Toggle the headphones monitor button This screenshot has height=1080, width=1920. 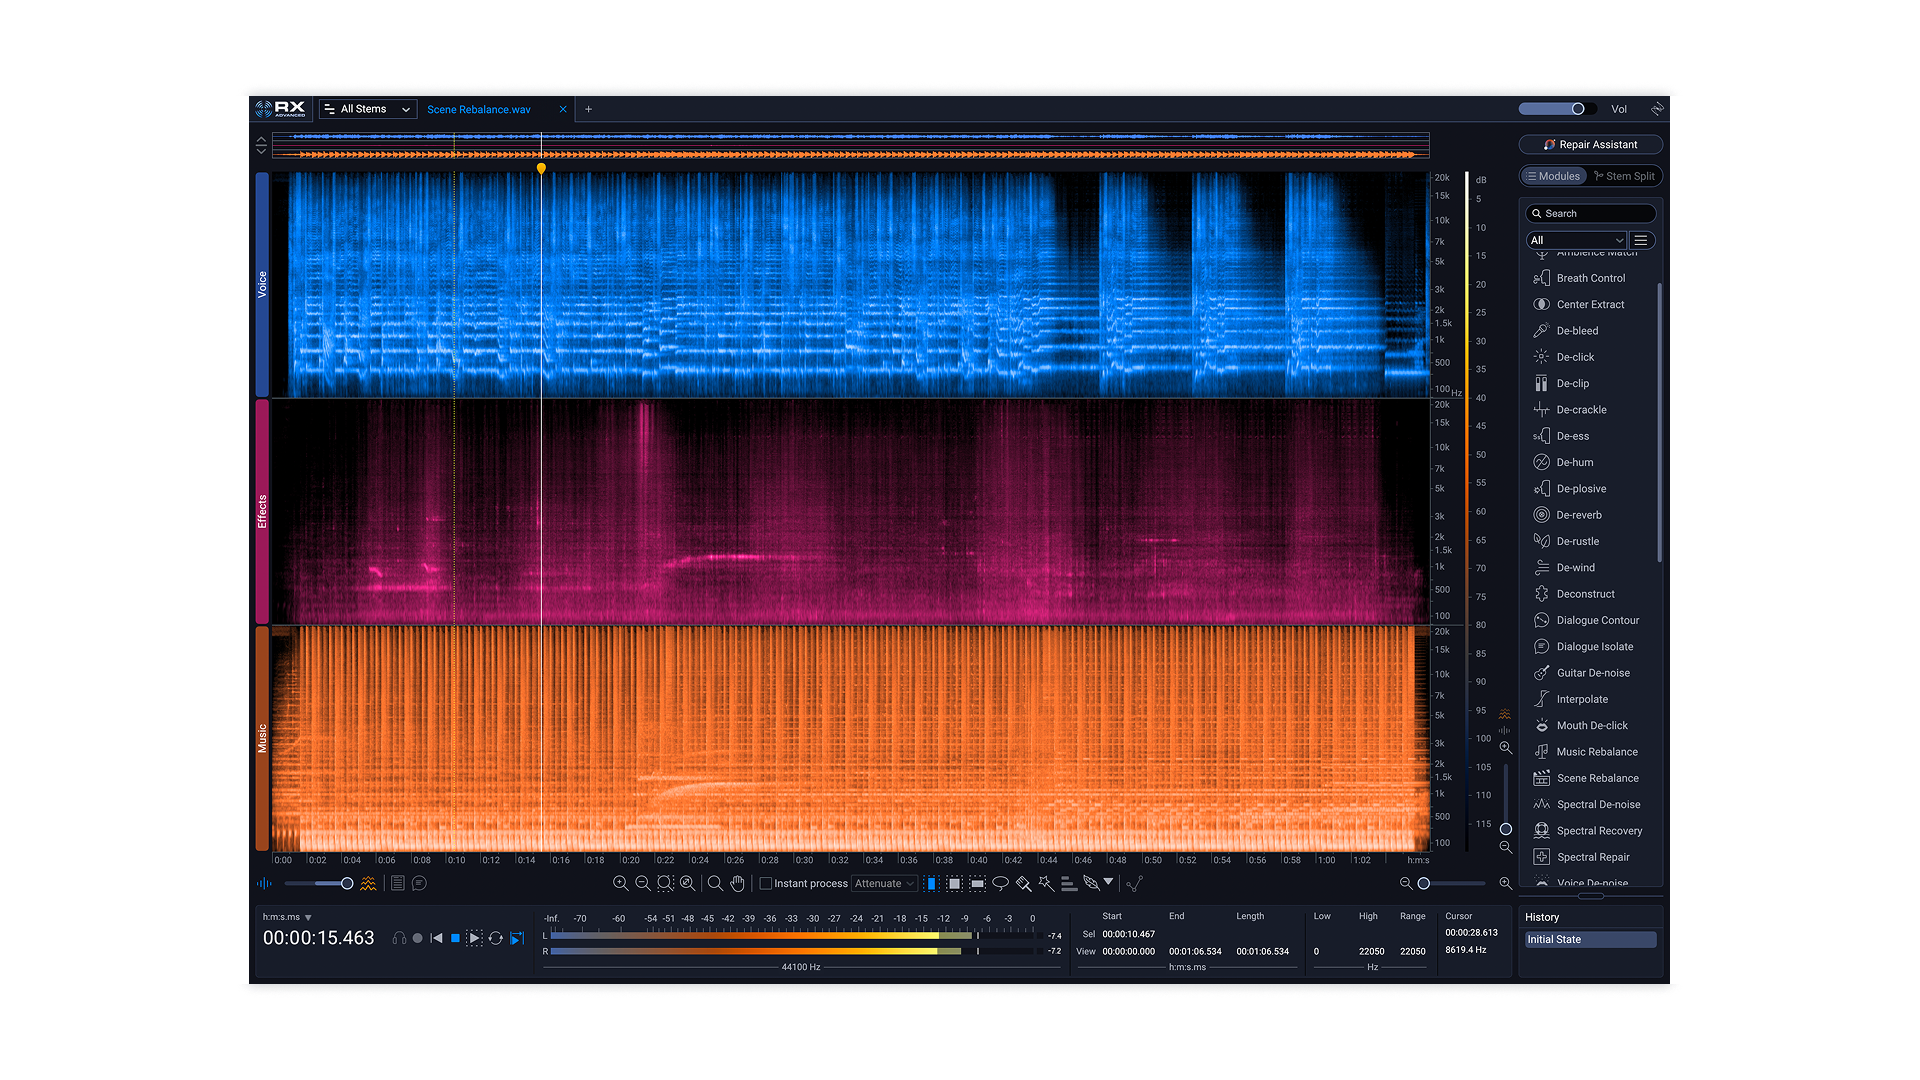pos(399,939)
